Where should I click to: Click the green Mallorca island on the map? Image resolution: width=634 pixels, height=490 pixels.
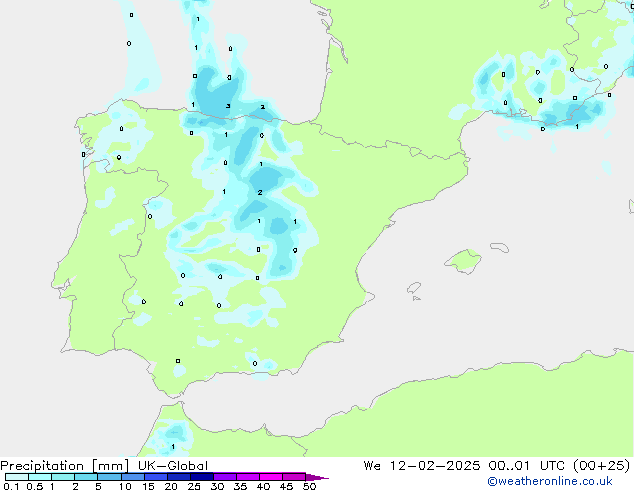click(x=464, y=261)
